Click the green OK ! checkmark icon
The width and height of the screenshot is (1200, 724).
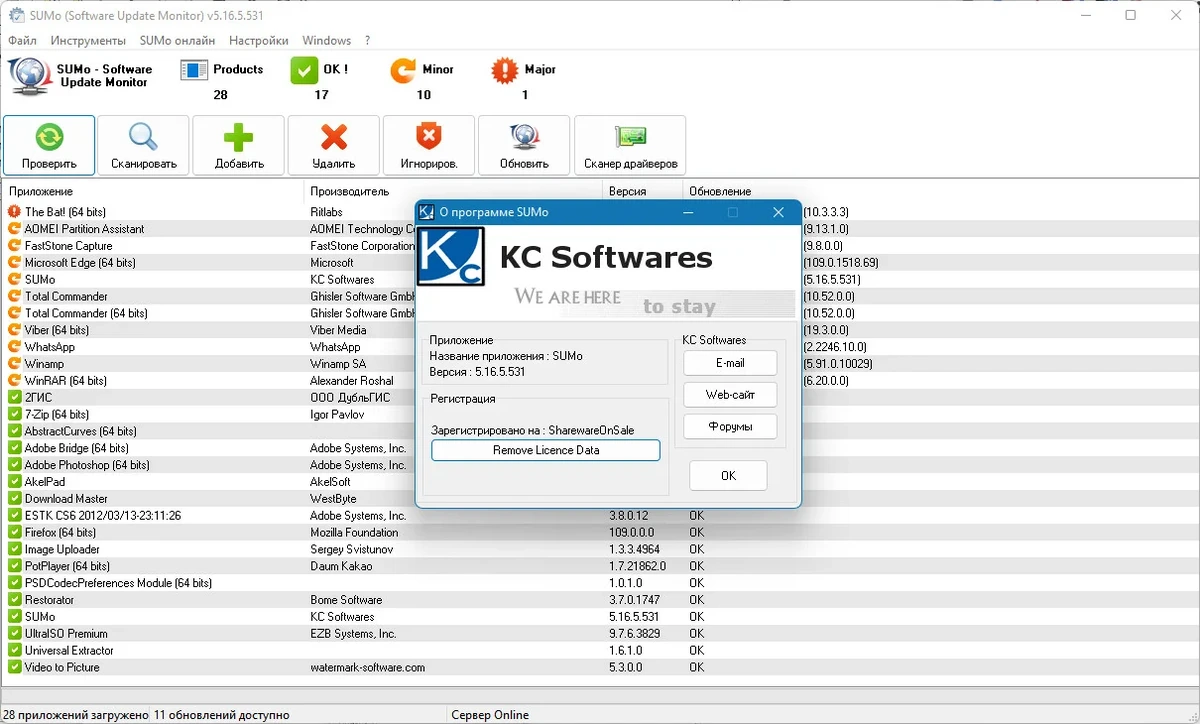click(x=303, y=71)
